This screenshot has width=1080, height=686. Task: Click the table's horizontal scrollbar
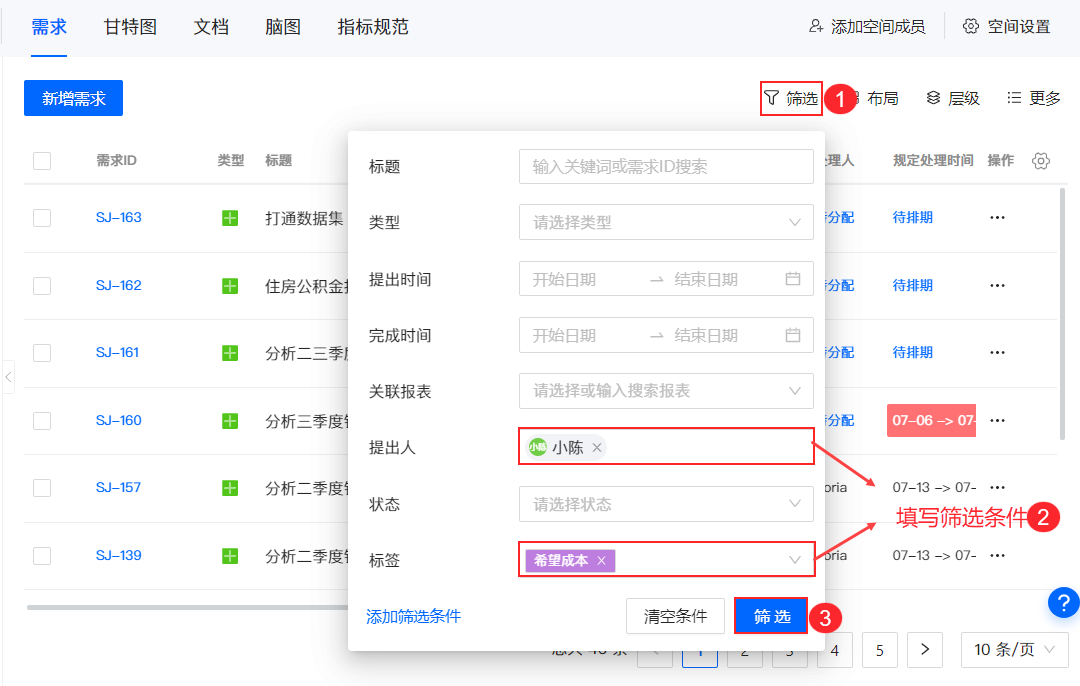click(x=187, y=607)
